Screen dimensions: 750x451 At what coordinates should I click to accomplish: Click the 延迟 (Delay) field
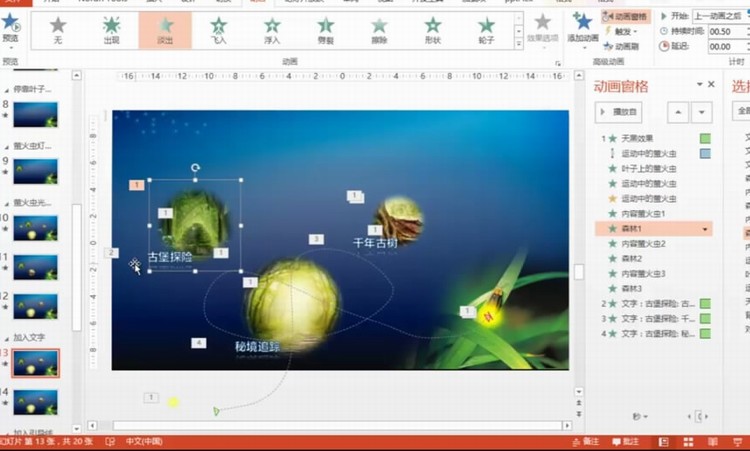pyautogui.click(x=728, y=47)
